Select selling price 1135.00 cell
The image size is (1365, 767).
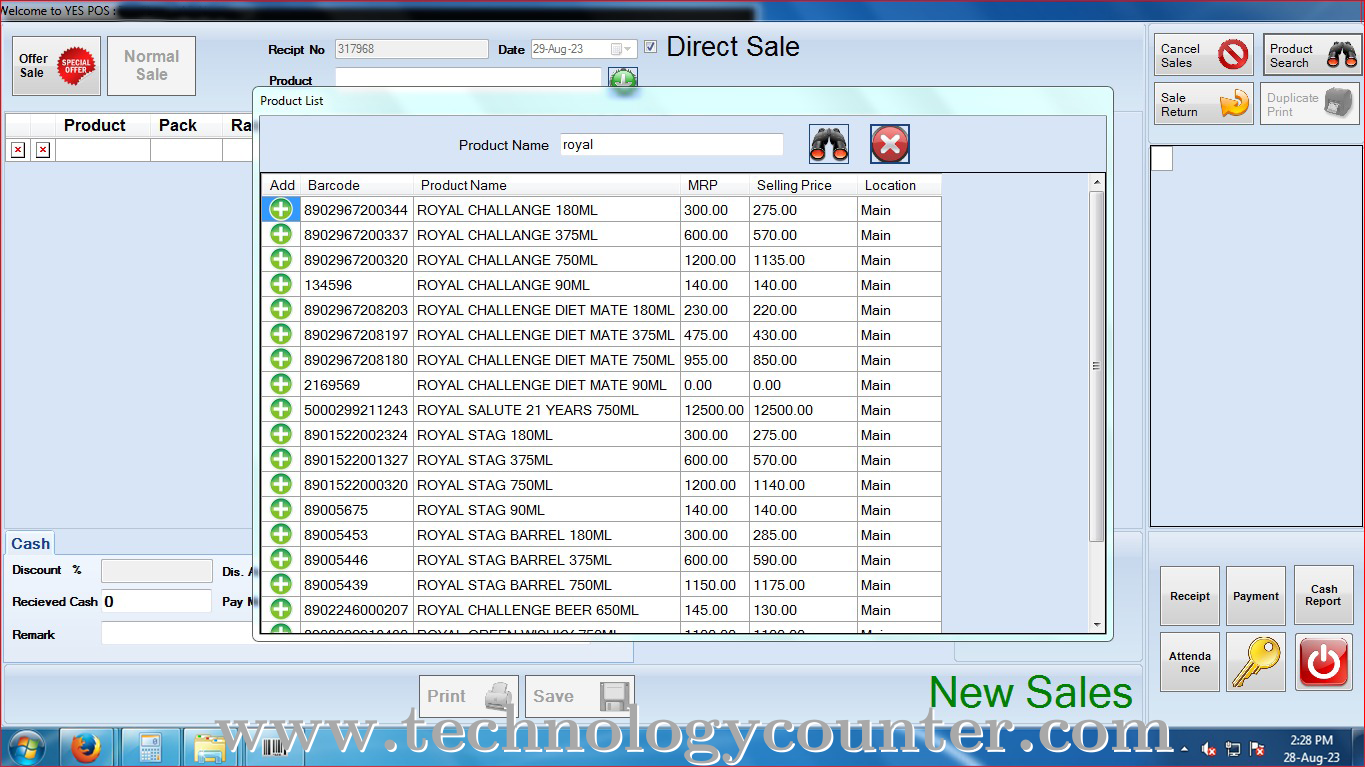click(804, 260)
